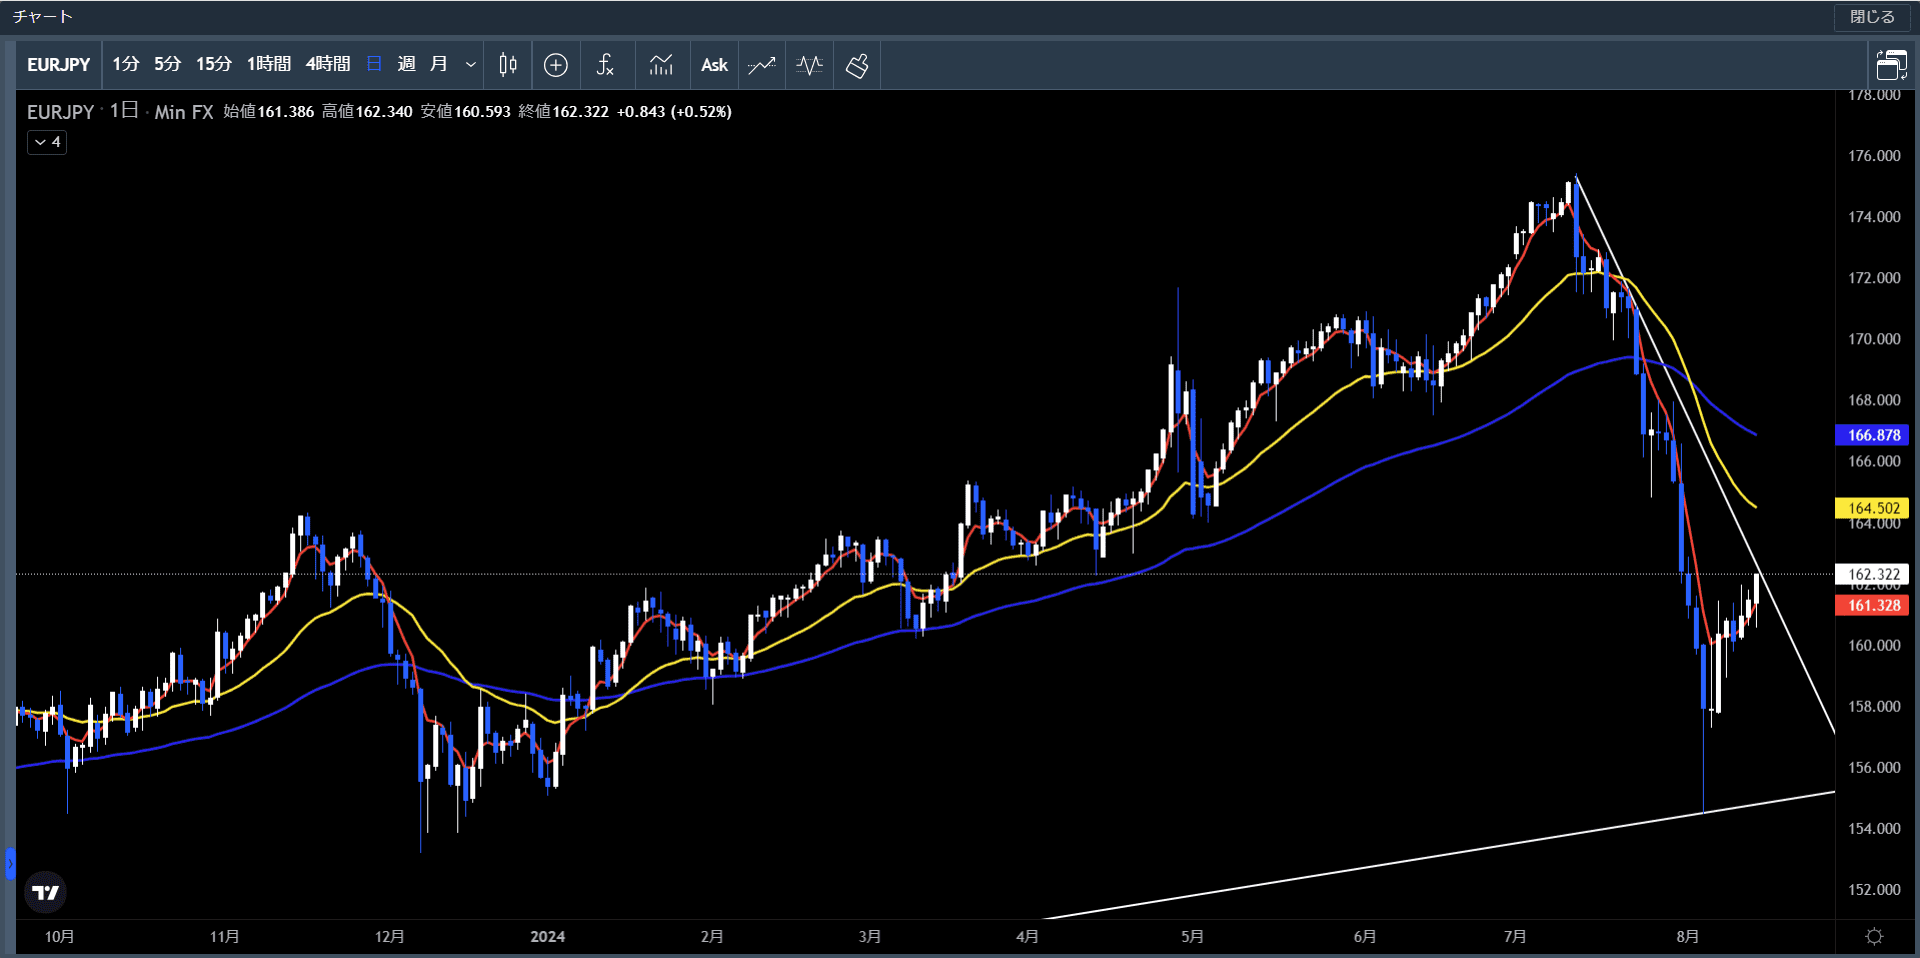The height and width of the screenshot is (958, 1920).
Task: Switch to the 1分 timeframe
Action: pos(125,65)
